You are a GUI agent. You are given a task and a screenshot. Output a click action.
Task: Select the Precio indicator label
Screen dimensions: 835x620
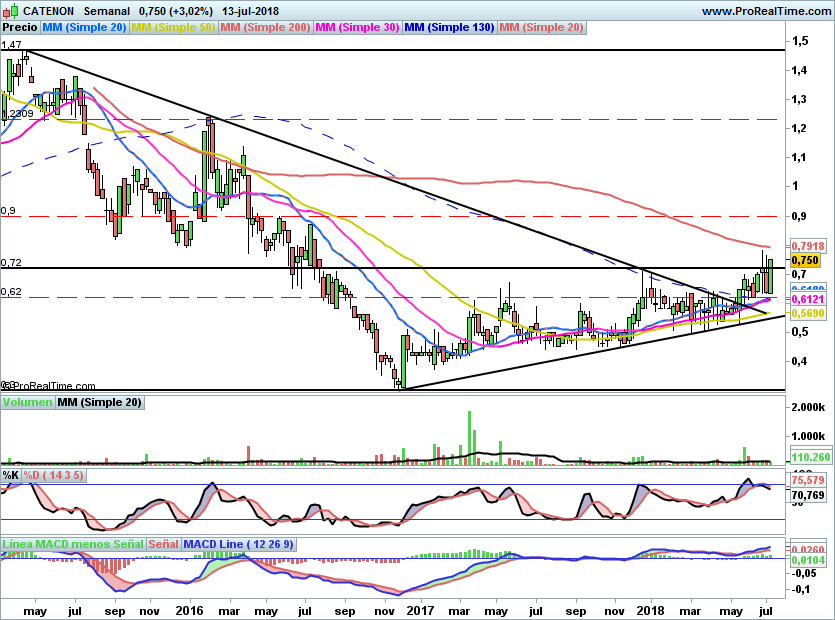pos(19,28)
